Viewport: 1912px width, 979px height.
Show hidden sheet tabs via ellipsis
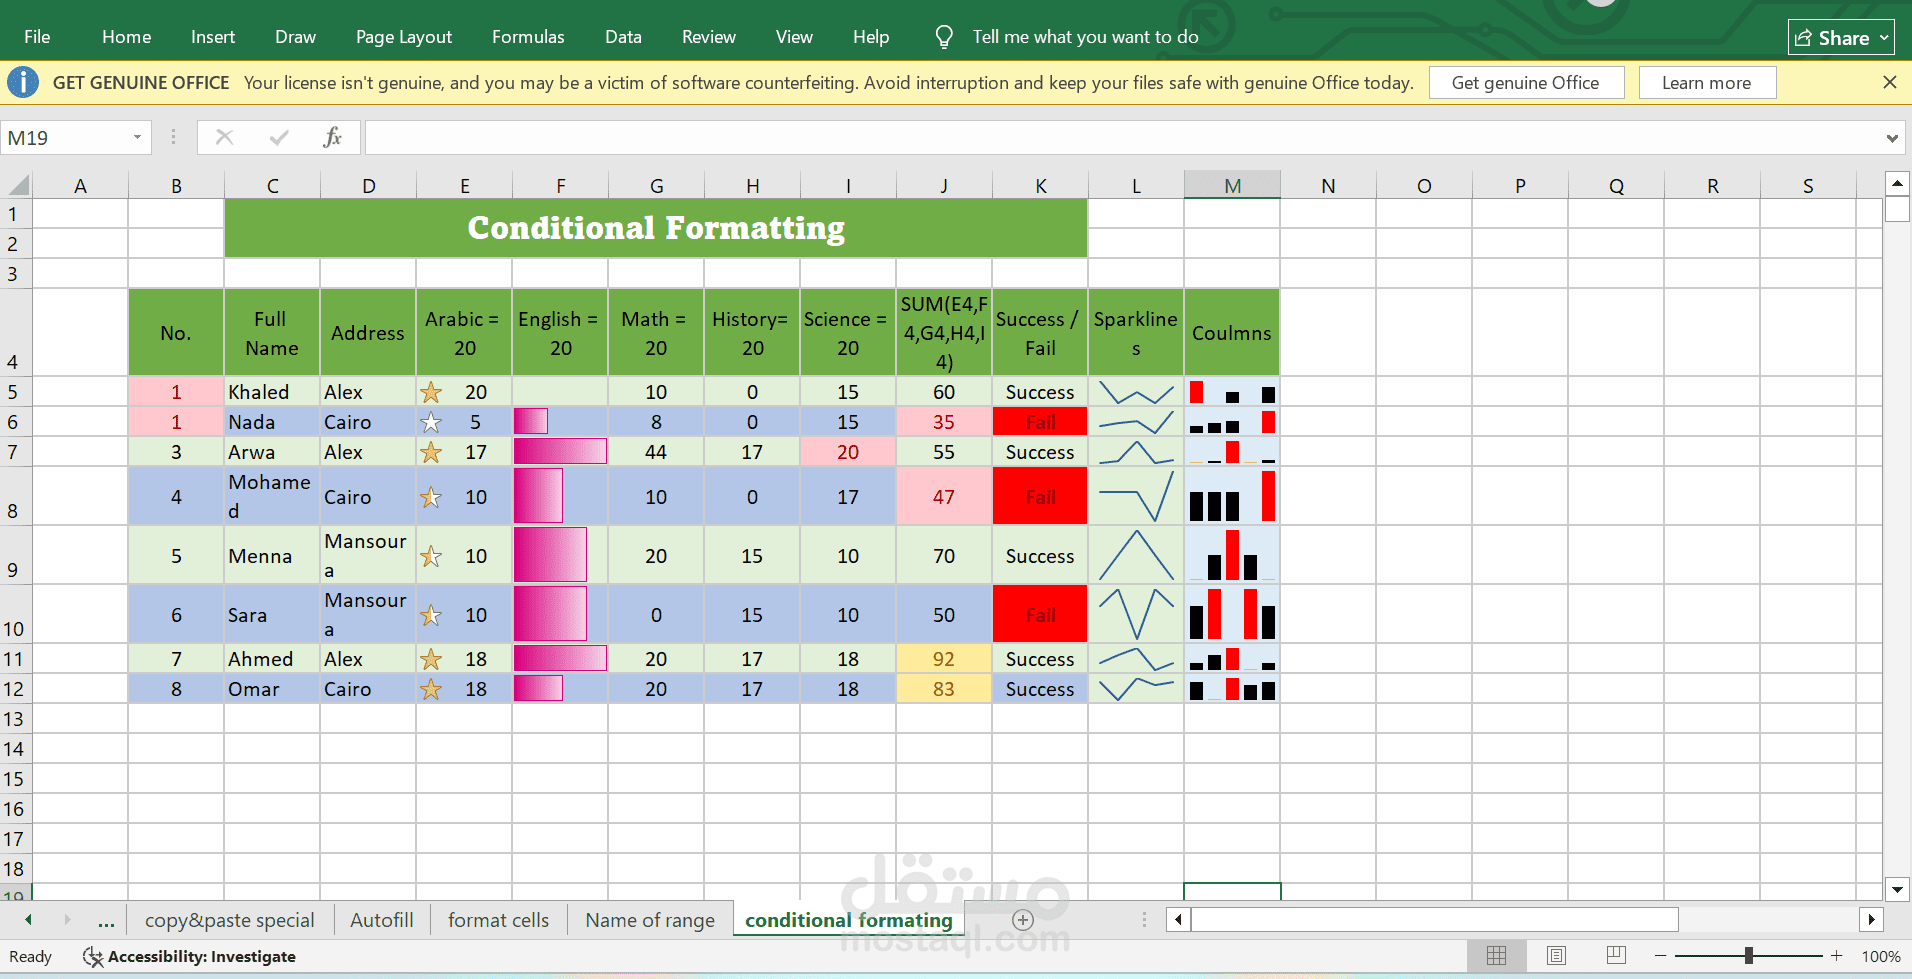pos(106,920)
